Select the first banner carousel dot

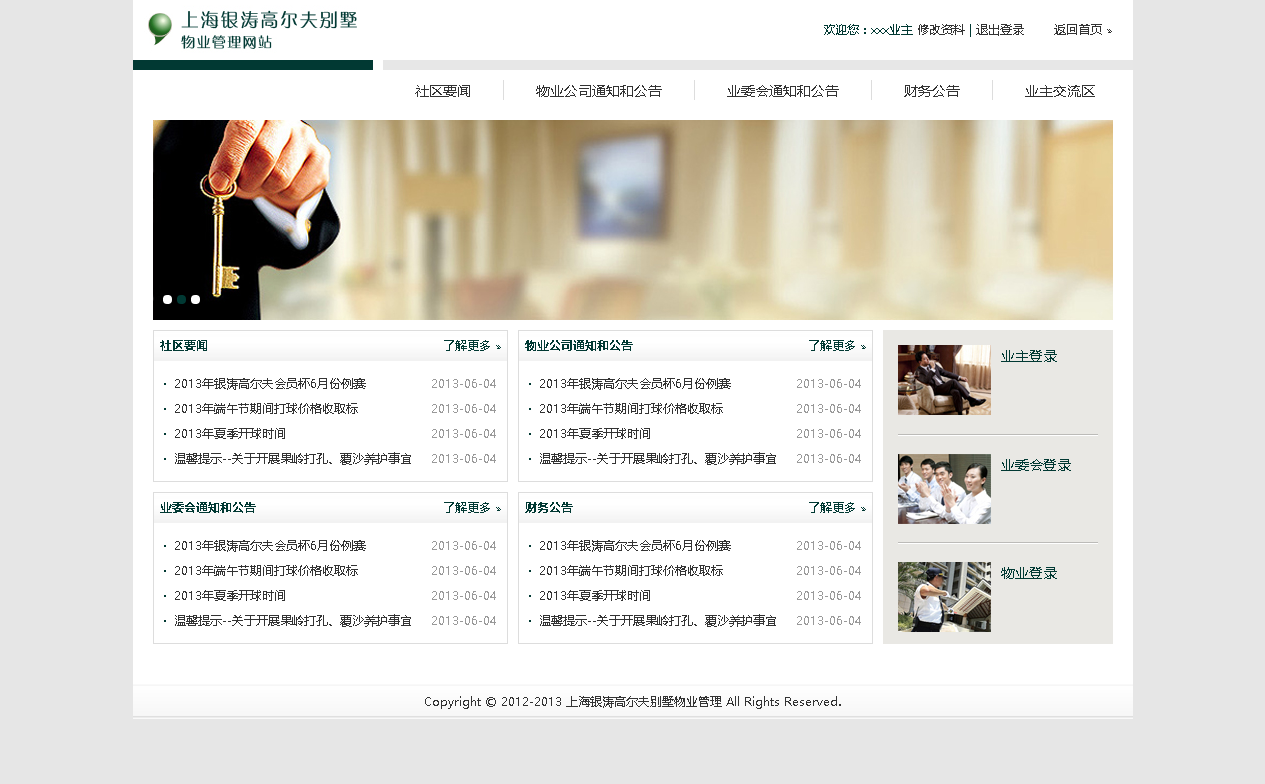[x=167, y=299]
